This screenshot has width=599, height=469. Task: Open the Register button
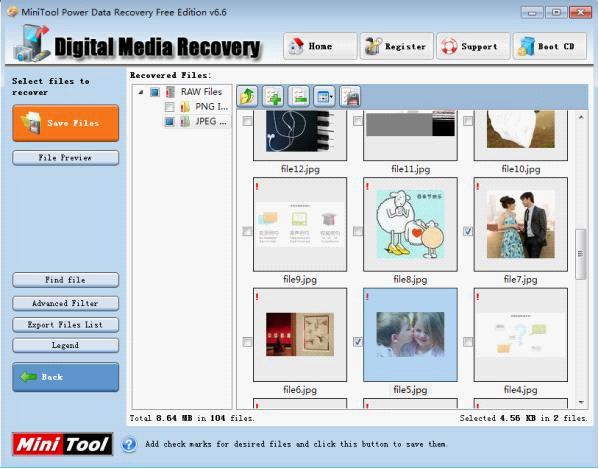397,46
